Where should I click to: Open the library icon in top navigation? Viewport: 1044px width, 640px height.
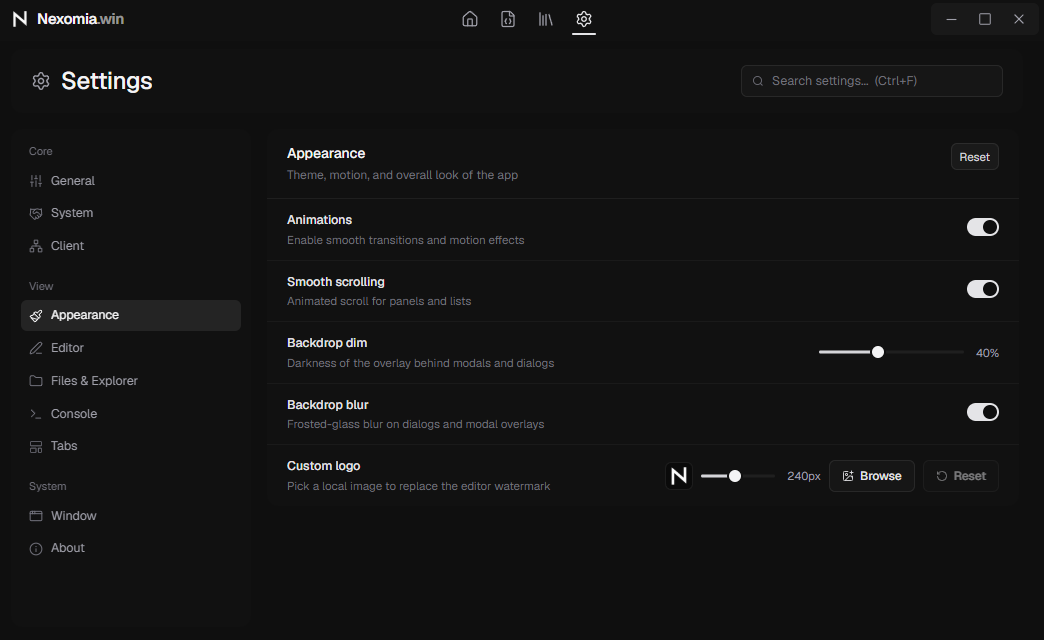point(546,19)
